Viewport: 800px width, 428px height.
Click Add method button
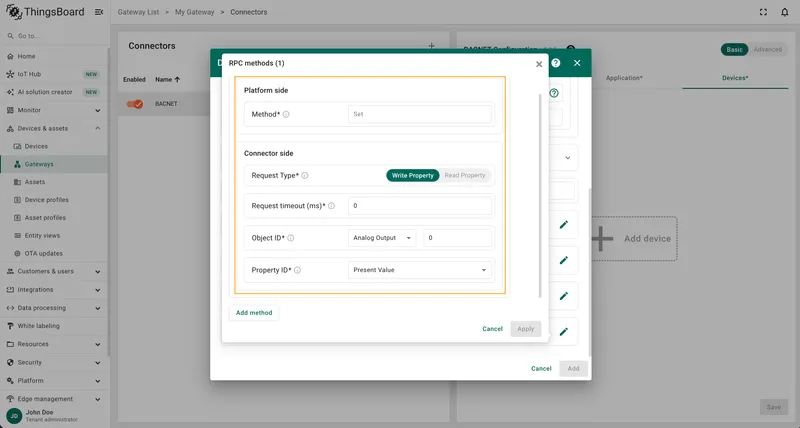tap(254, 313)
